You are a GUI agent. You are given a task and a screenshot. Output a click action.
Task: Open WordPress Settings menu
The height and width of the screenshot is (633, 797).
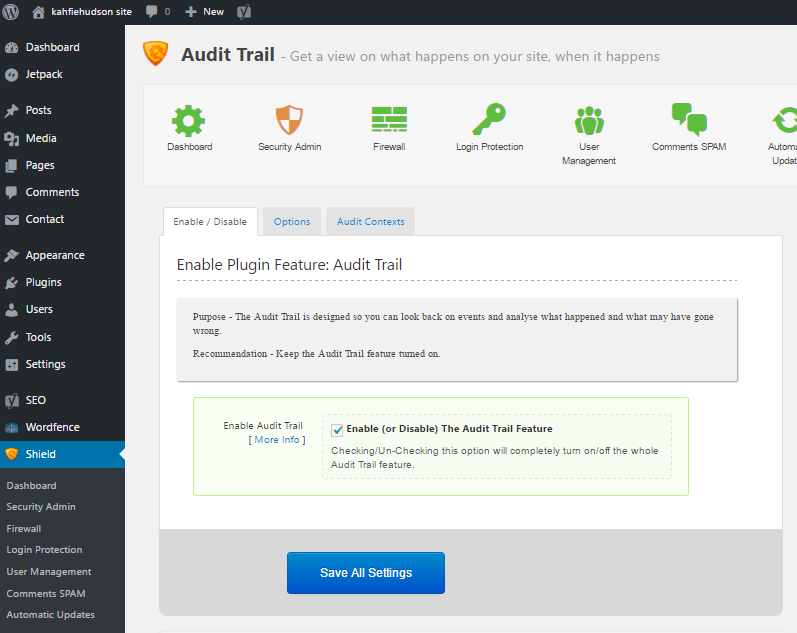(62, 364)
